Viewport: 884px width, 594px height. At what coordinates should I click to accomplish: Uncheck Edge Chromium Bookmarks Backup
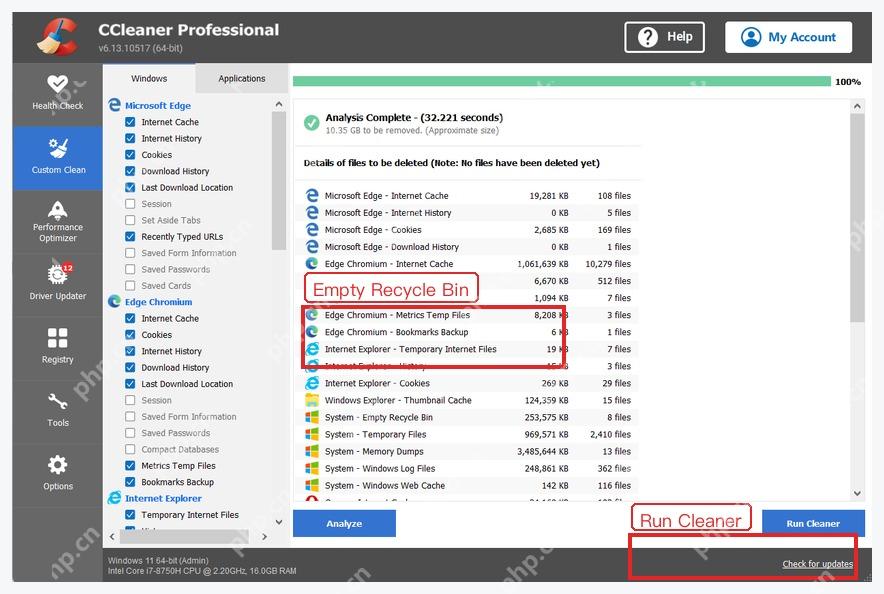coord(130,482)
